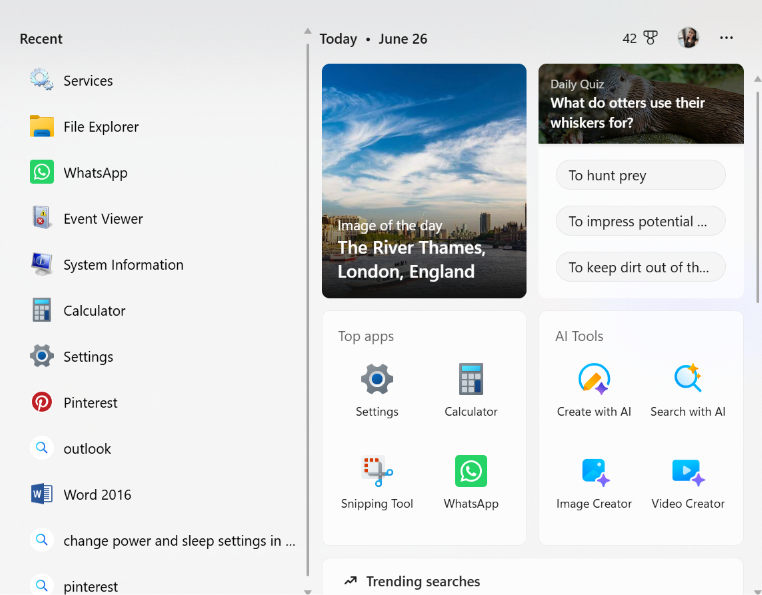Viewport: 762px width, 595px height.
Task: Click the Pinterest app label in Recent
Action: (90, 403)
